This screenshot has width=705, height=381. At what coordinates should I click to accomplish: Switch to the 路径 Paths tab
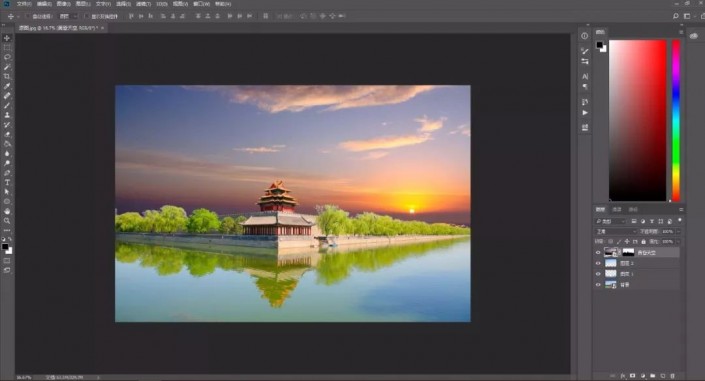[x=633, y=210]
